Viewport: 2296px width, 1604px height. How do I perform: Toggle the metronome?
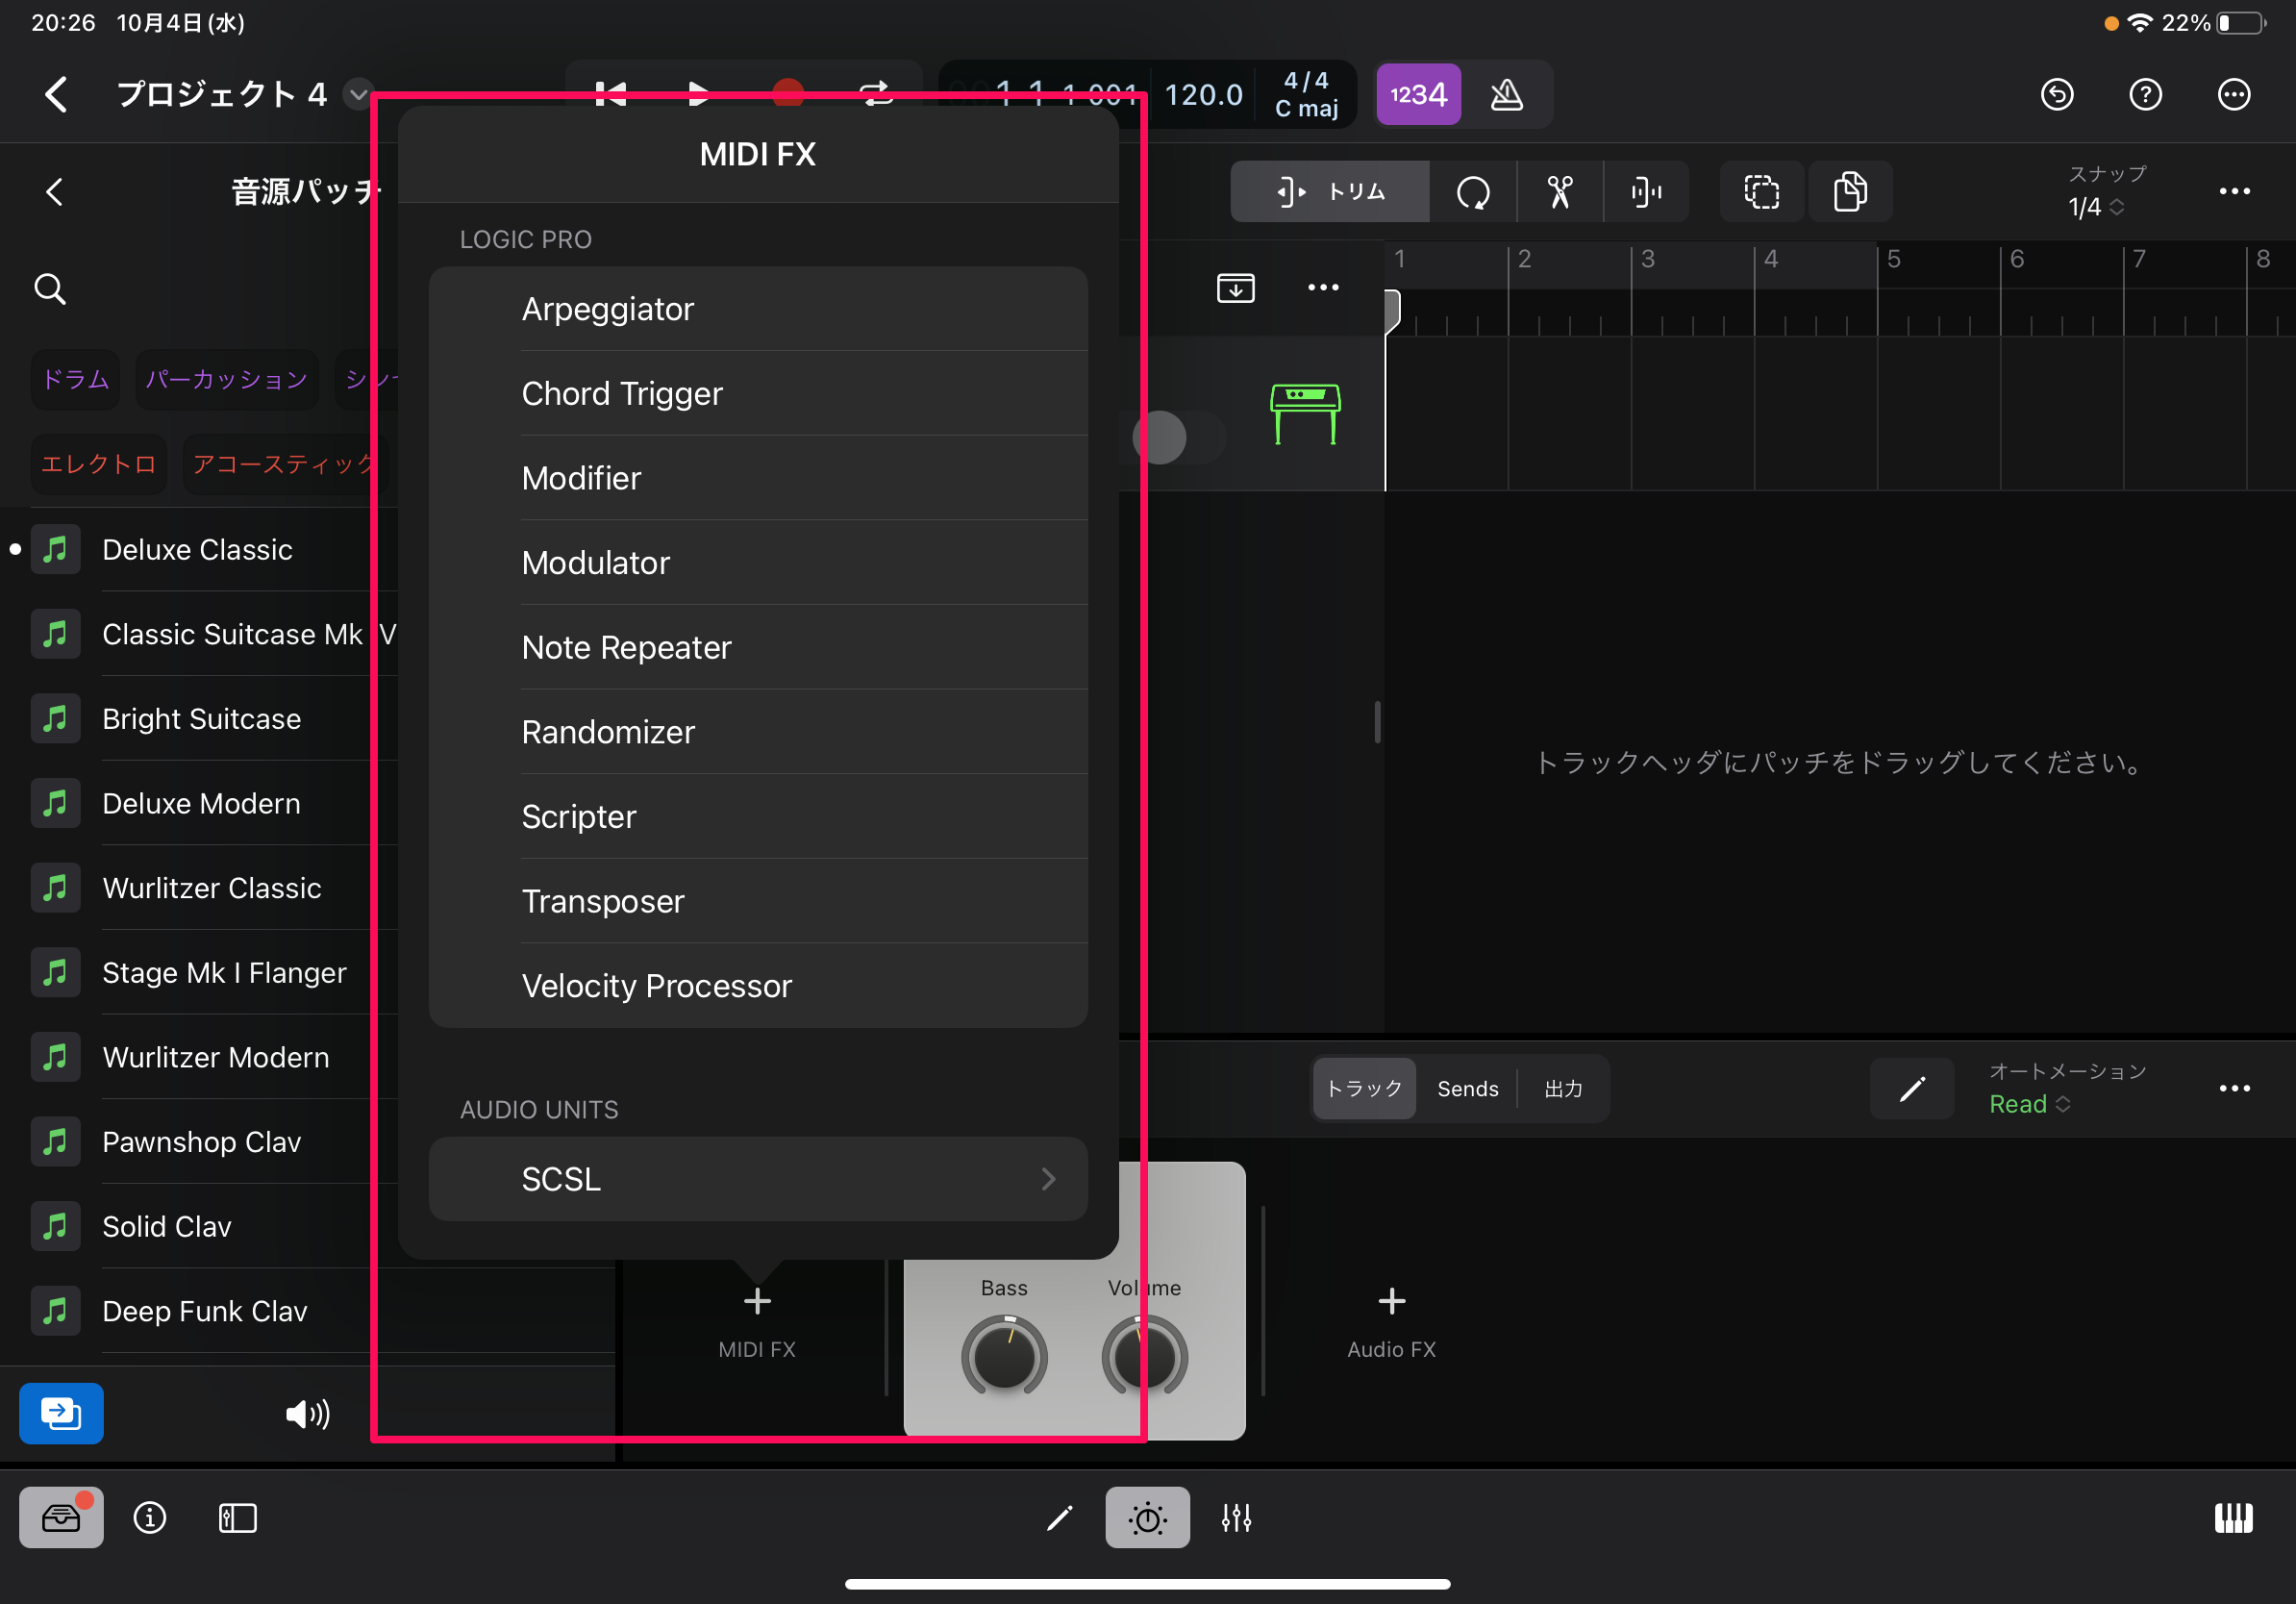pos(1506,94)
